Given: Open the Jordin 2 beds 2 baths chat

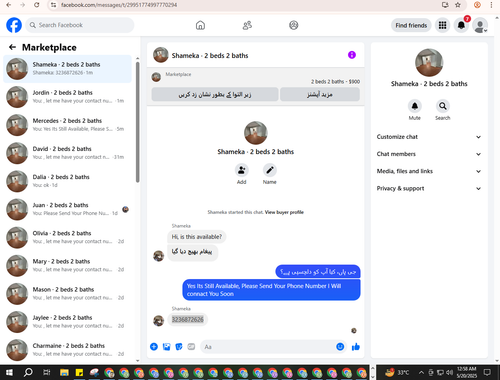Looking at the screenshot, I should tap(67, 97).
